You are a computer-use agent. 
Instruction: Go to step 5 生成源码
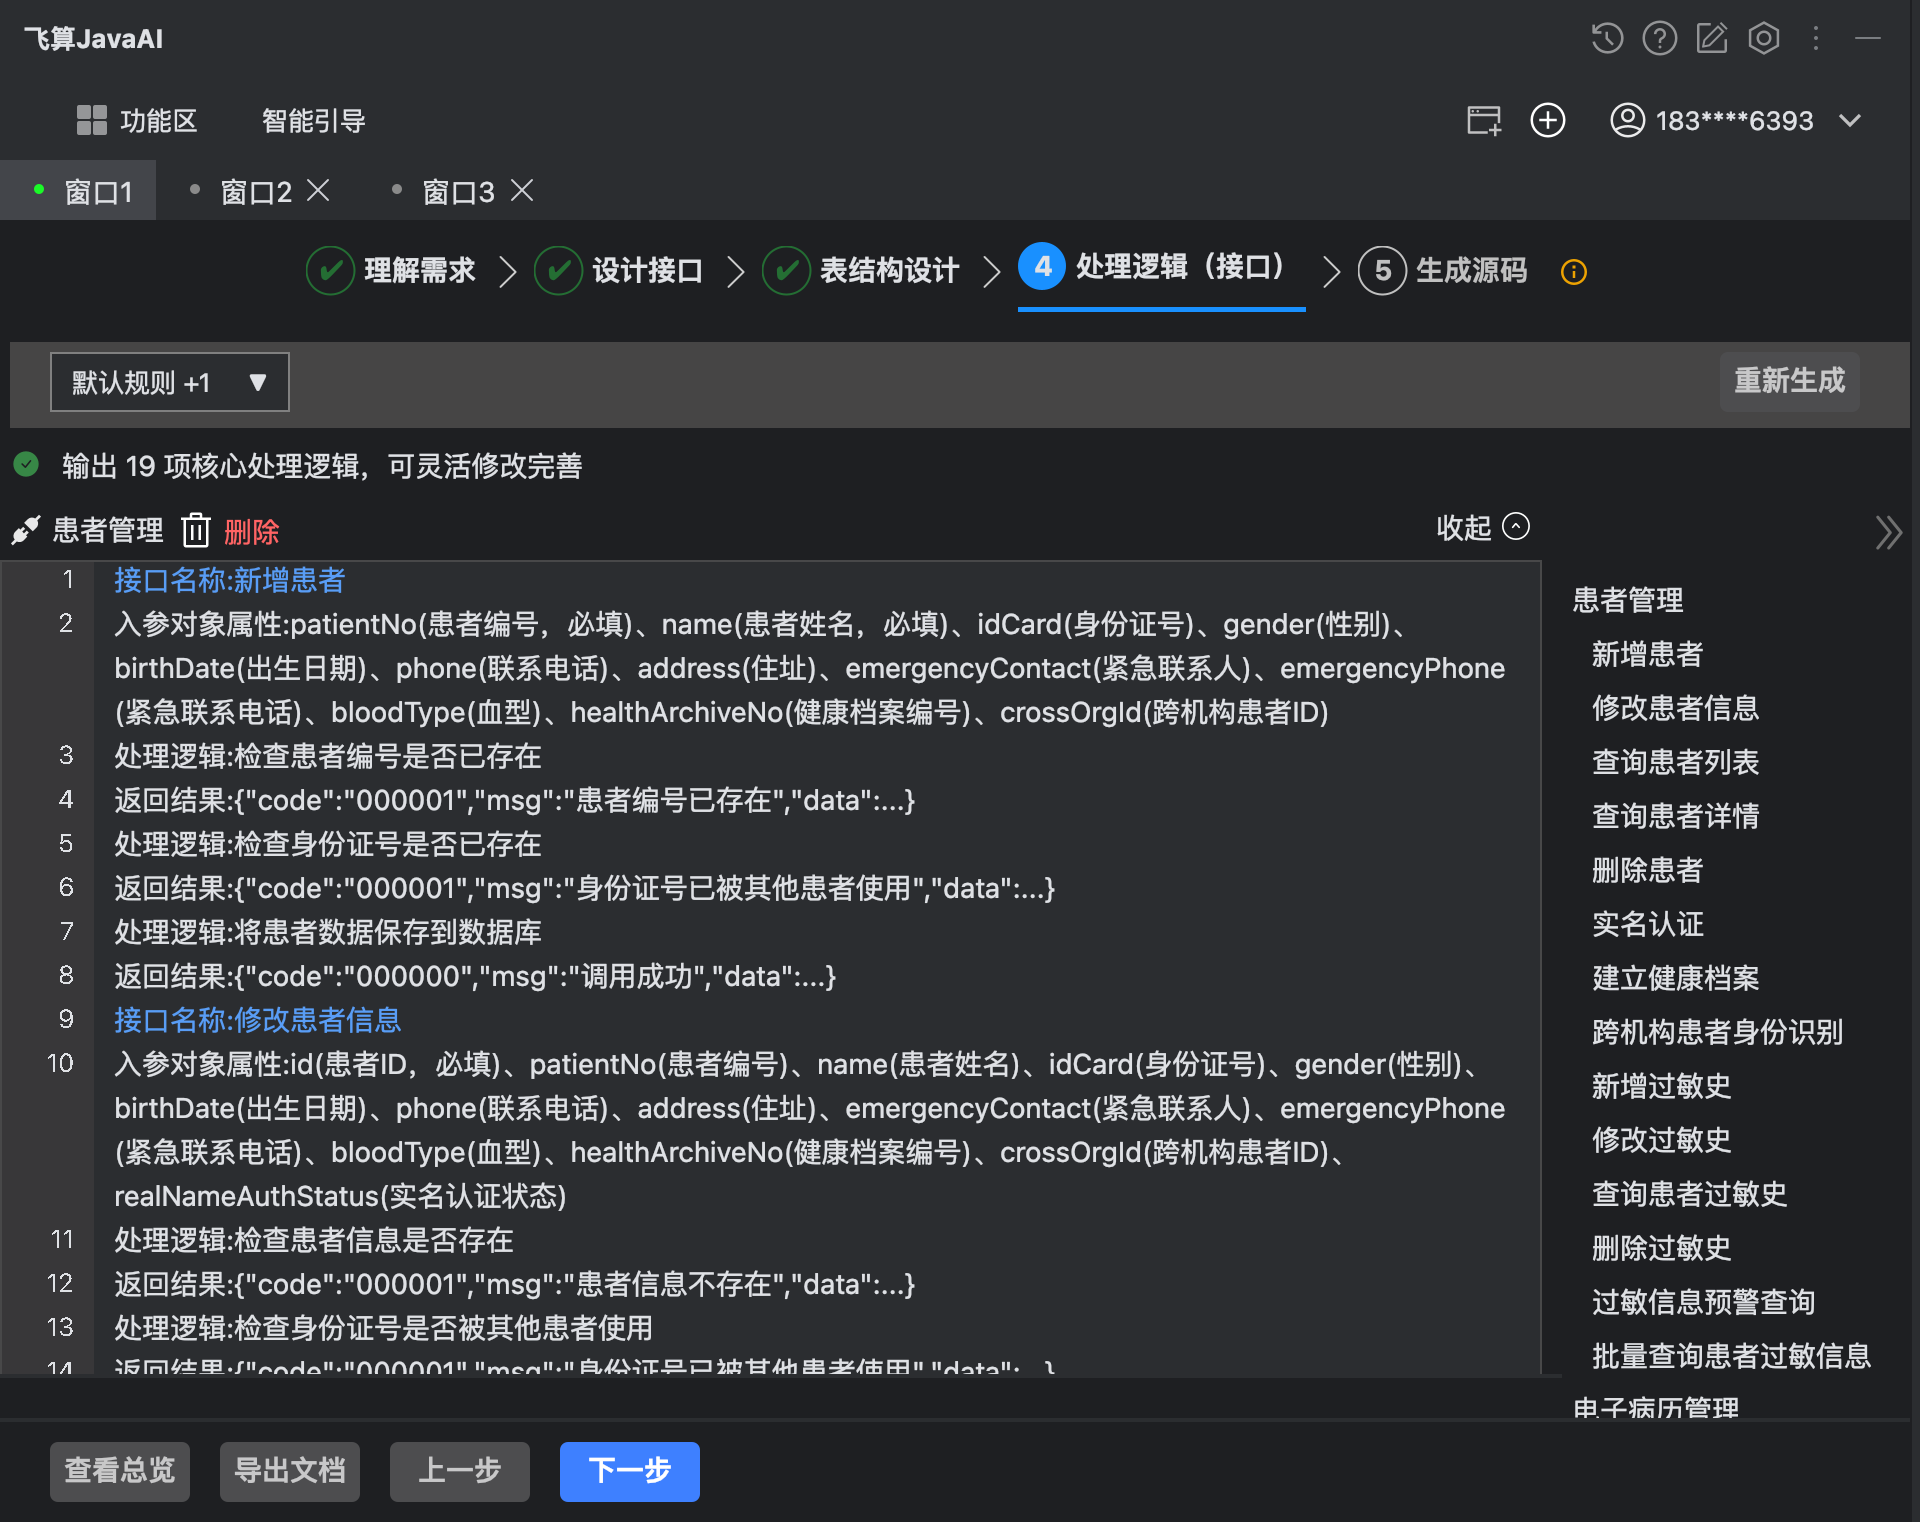(x=1443, y=271)
